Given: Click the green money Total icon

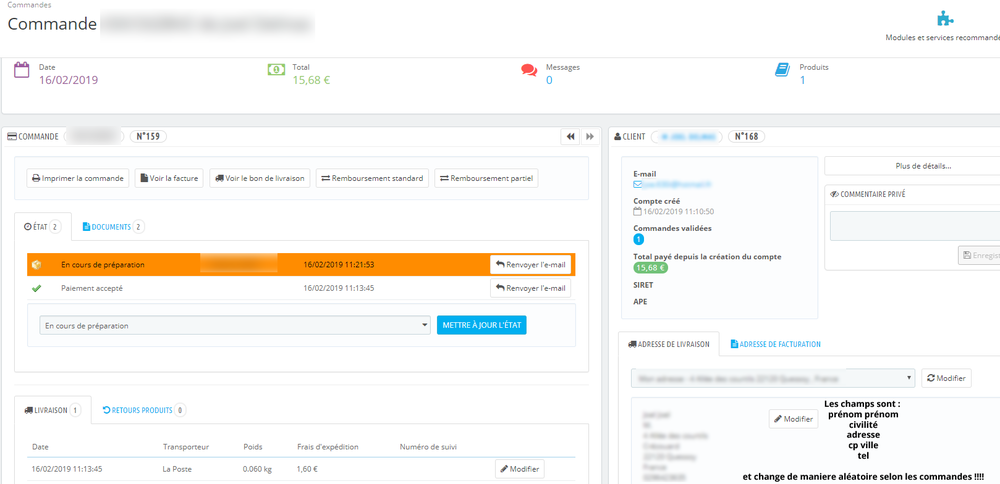Looking at the screenshot, I should pyautogui.click(x=276, y=70).
